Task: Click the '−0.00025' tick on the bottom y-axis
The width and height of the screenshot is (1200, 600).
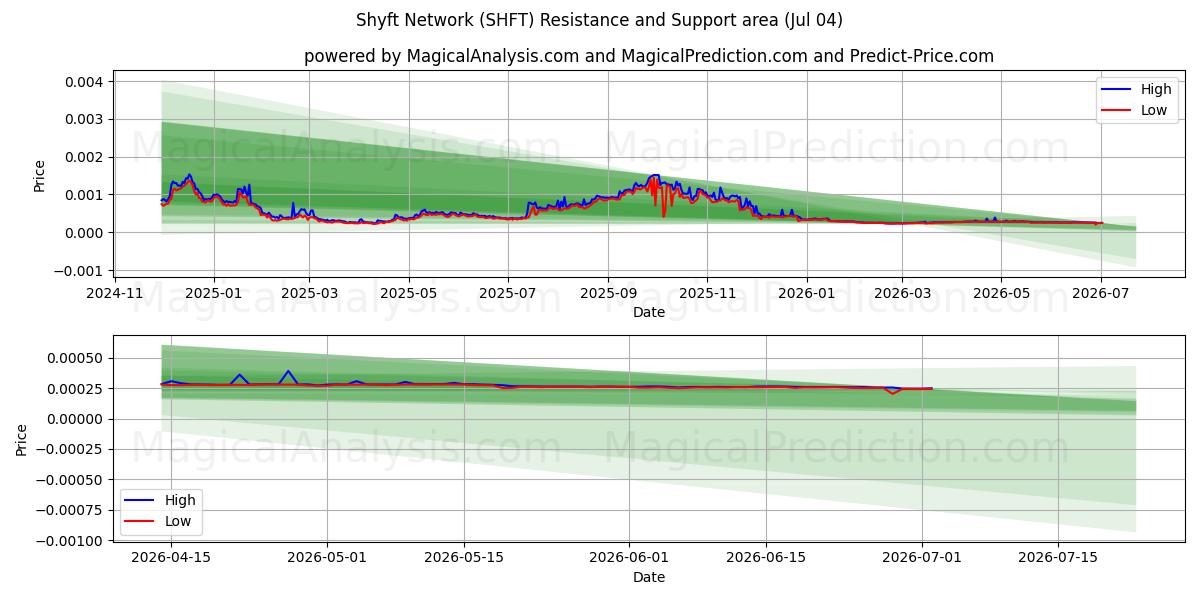Action: click(72, 450)
